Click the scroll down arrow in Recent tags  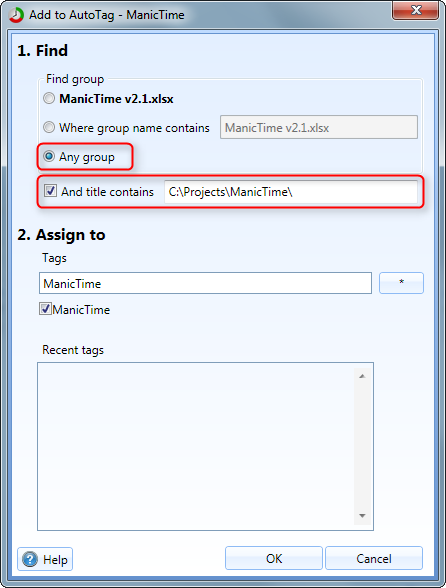click(362, 516)
